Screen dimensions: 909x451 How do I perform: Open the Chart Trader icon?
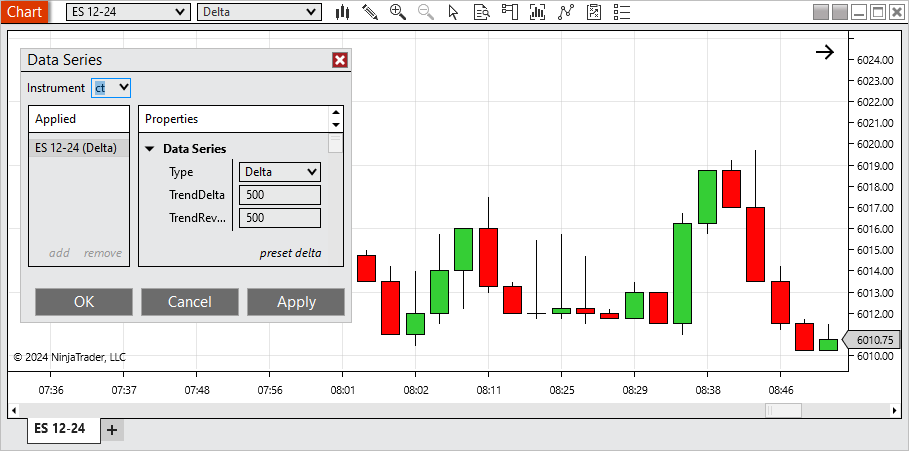pos(510,12)
